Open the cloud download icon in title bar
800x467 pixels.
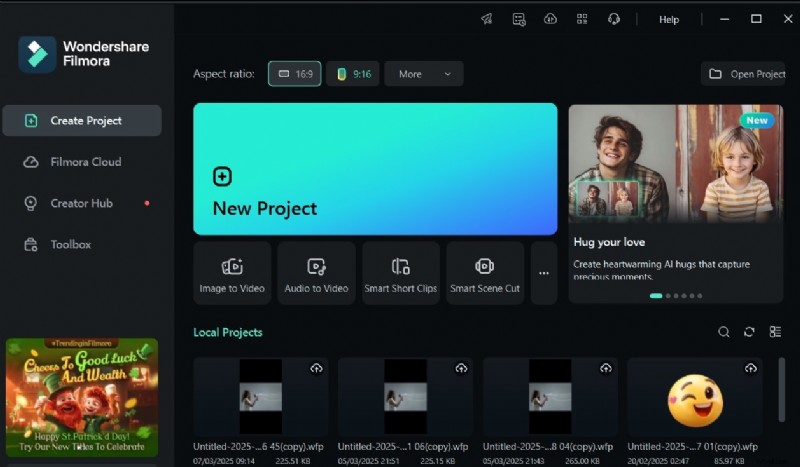[549, 19]
